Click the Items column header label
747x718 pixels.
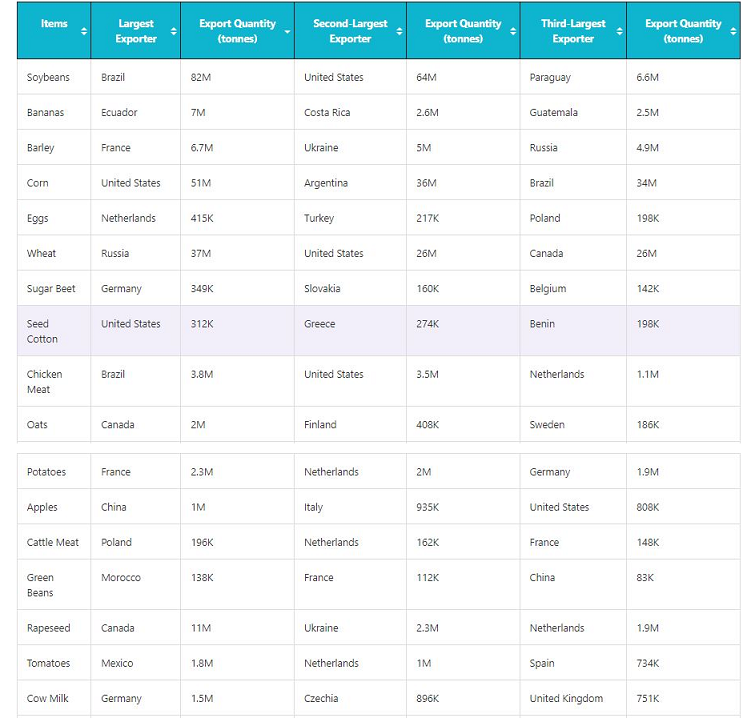[x=54, y=24]
